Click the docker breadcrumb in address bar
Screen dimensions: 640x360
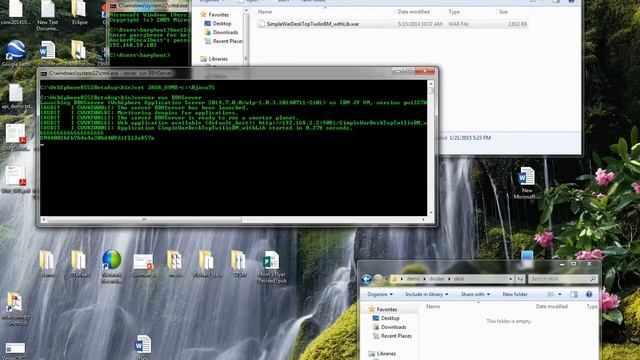pyautogui.click(x=436, y=279)
